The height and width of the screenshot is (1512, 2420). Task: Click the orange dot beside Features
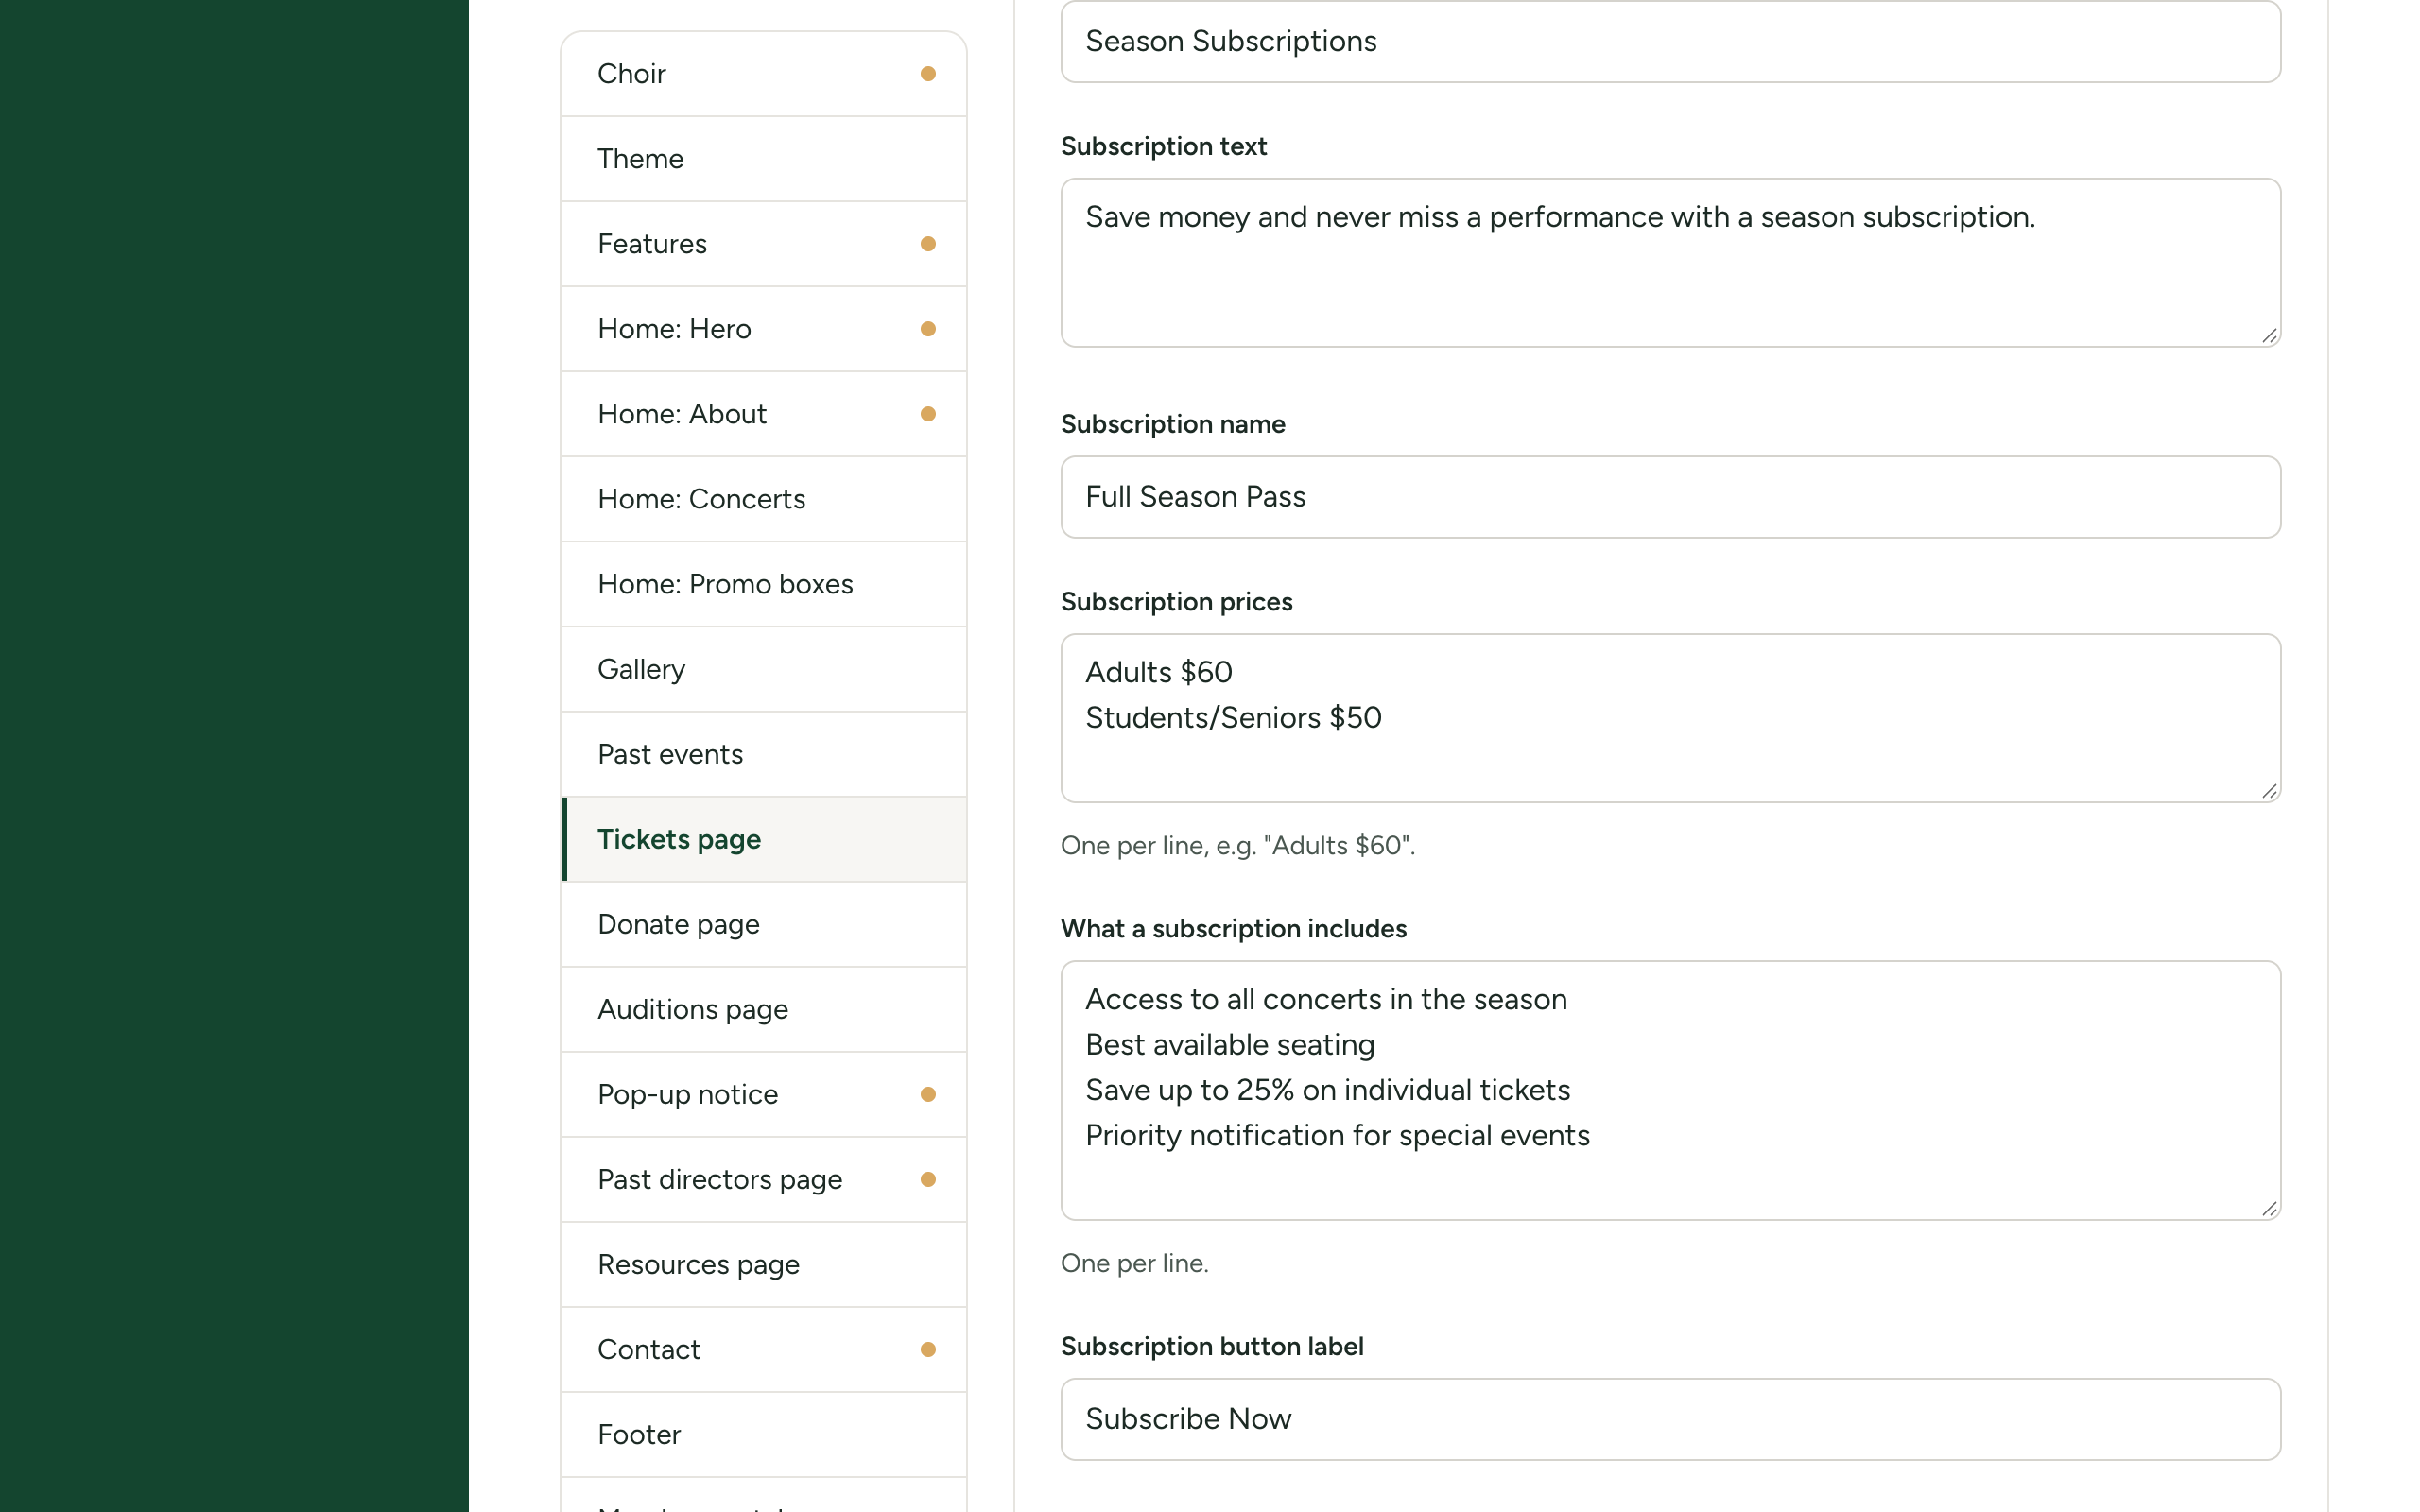928,244
